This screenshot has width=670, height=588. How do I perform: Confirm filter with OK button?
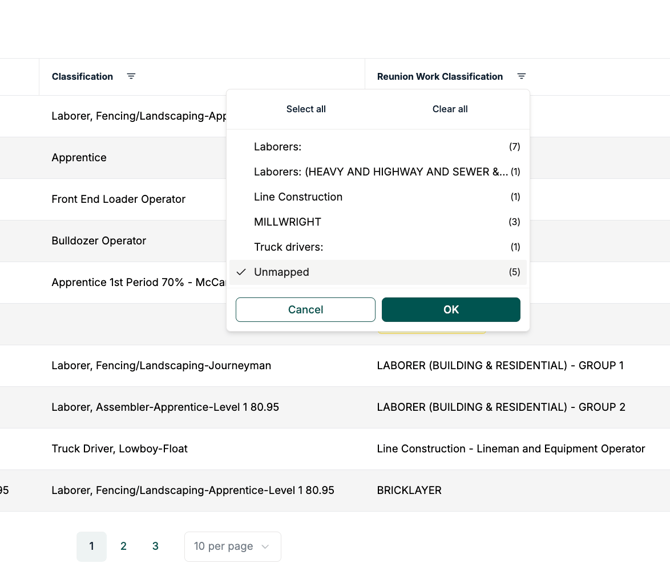[451, 309]
